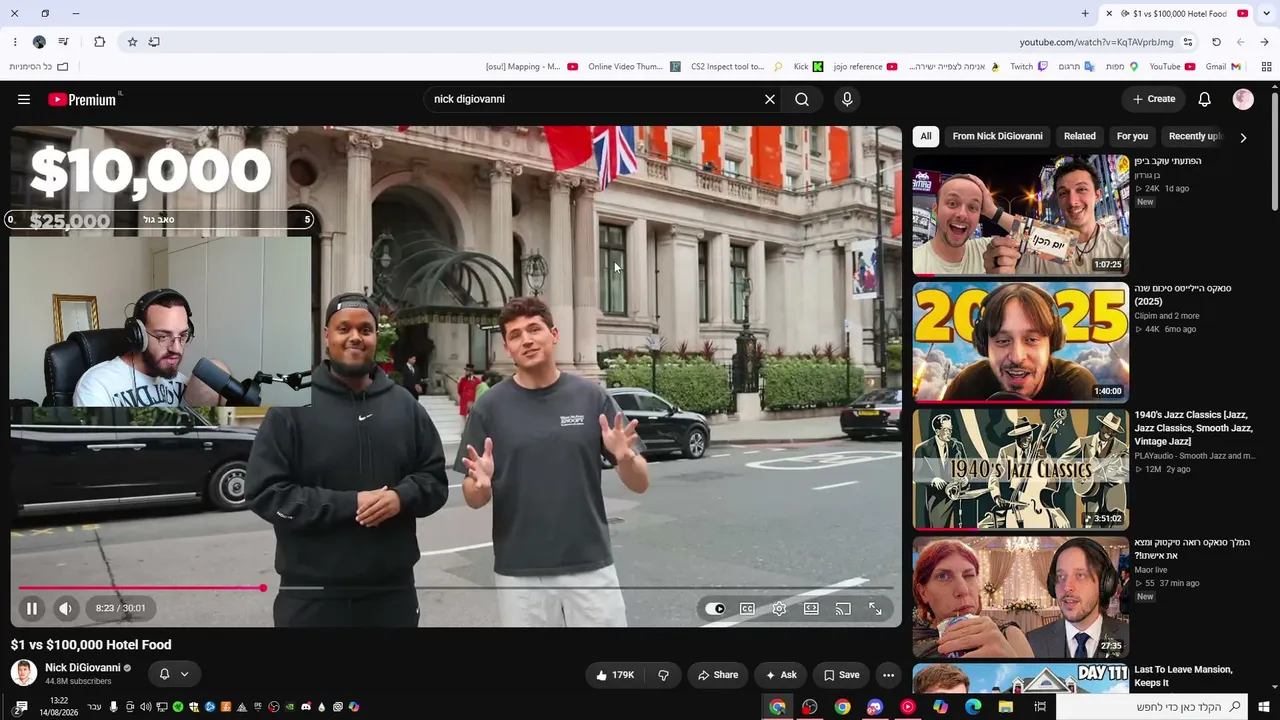This screenshot has height=720, width=1280.
Task: Open YouTube notifications bell
Action: click(1205, 99)
